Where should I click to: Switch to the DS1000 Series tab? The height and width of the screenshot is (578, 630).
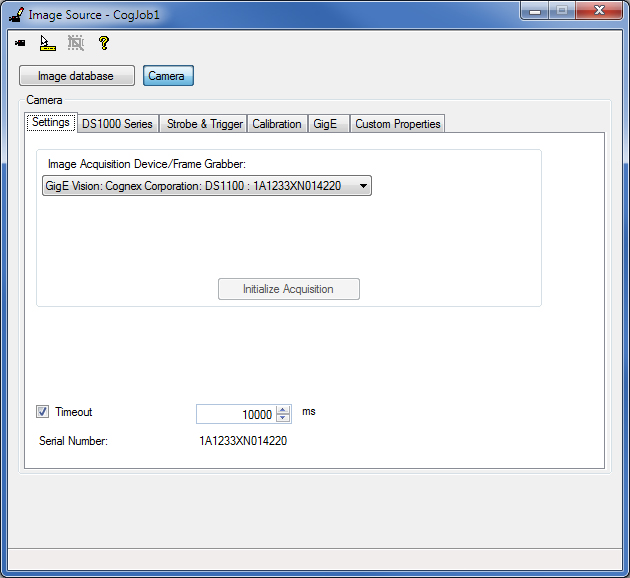coord(117,124)
